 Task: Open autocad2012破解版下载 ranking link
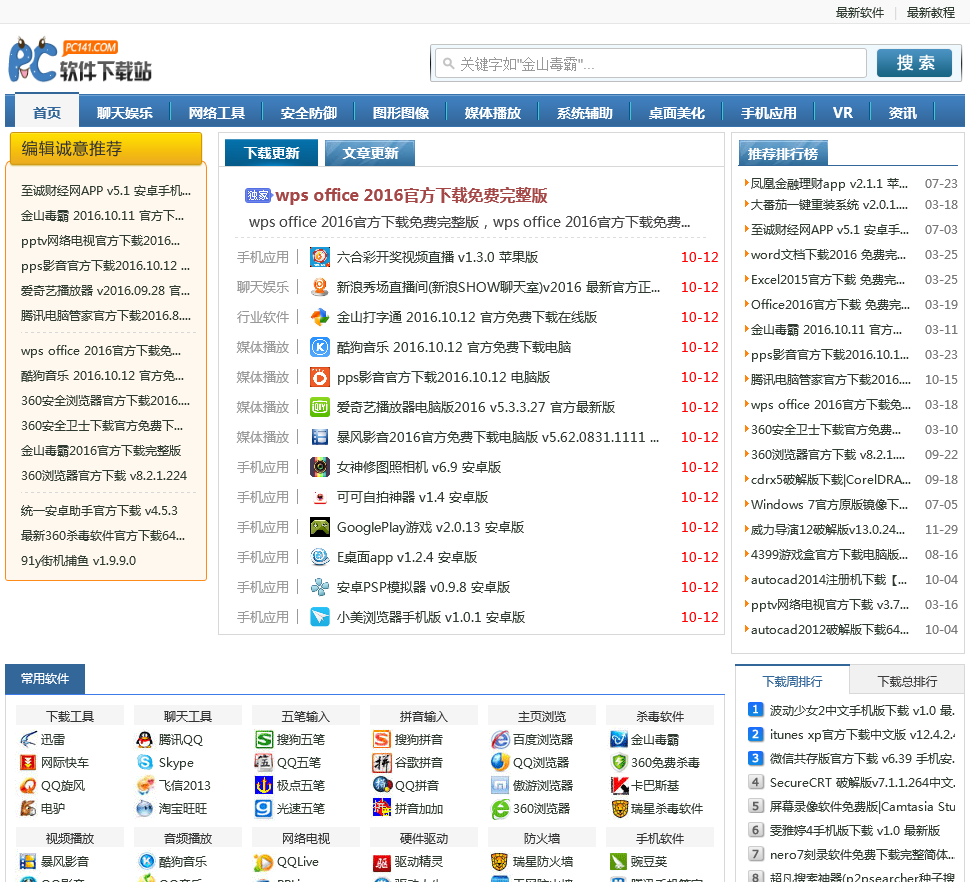click(x=829, y=630)
